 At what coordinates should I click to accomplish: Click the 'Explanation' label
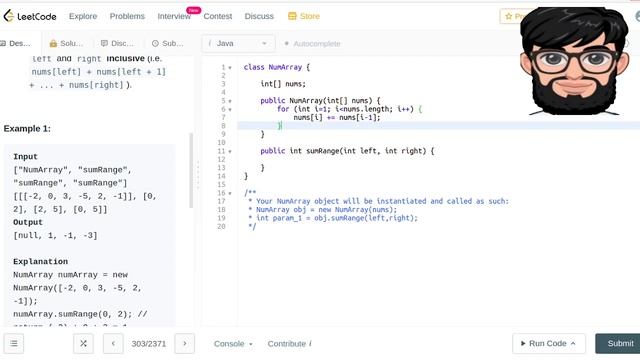click(40, 262)
